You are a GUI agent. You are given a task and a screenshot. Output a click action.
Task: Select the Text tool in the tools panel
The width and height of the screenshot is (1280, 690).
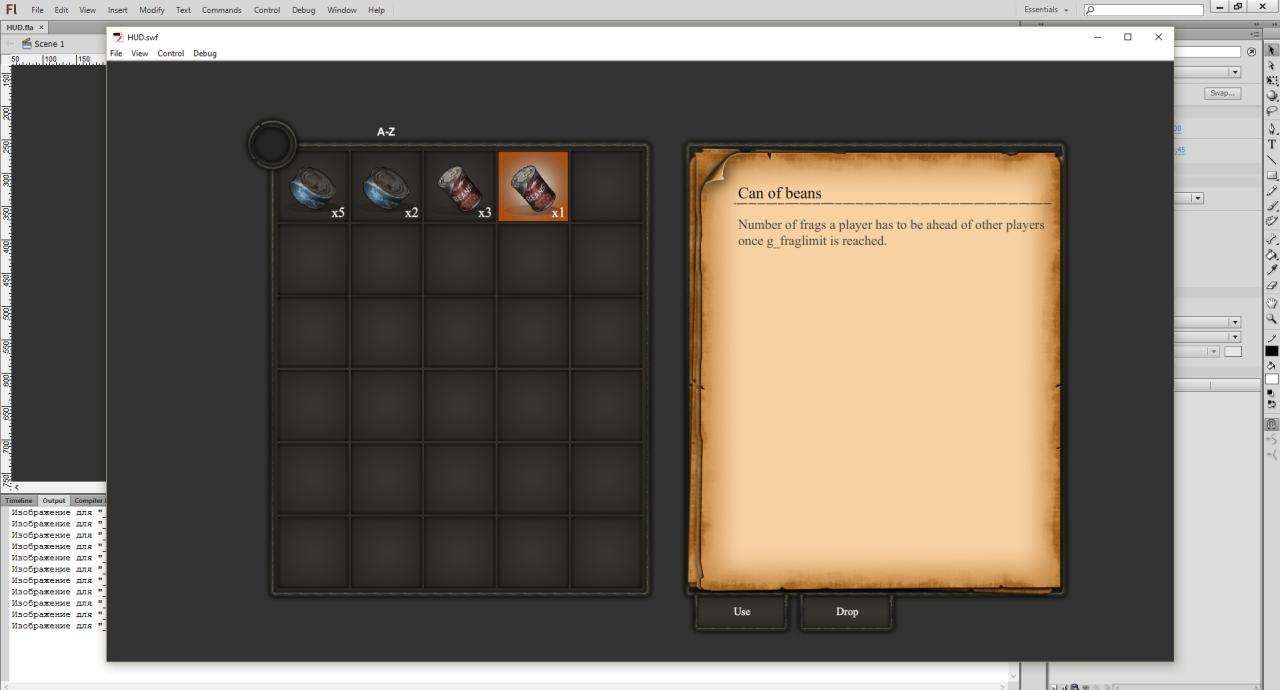click(1272, 144)
